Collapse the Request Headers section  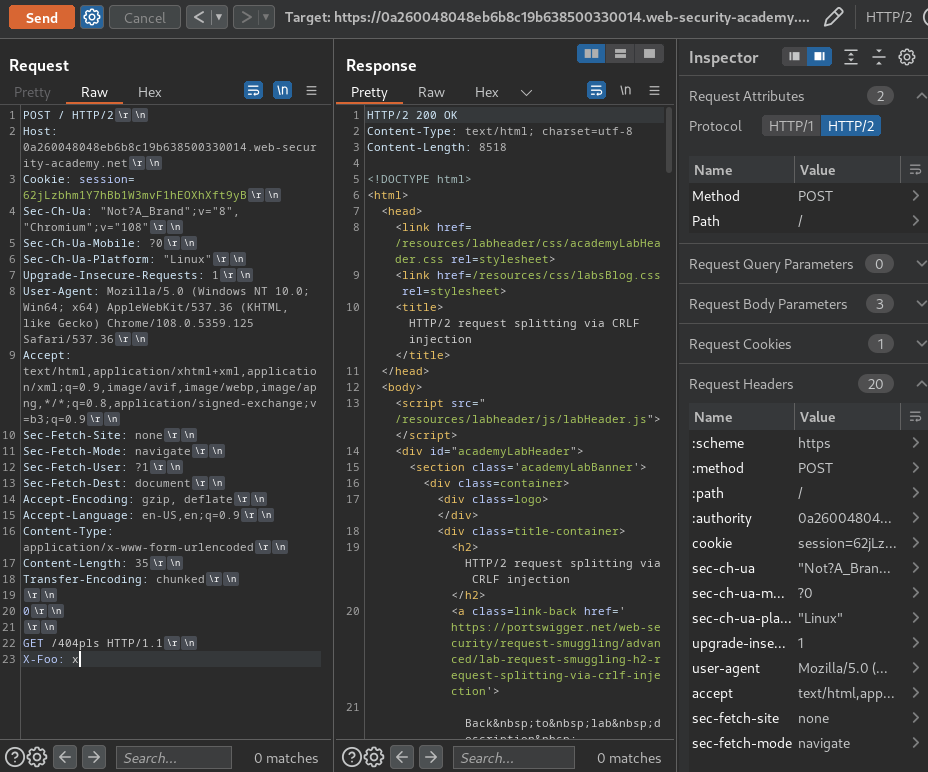pos(920,384)
